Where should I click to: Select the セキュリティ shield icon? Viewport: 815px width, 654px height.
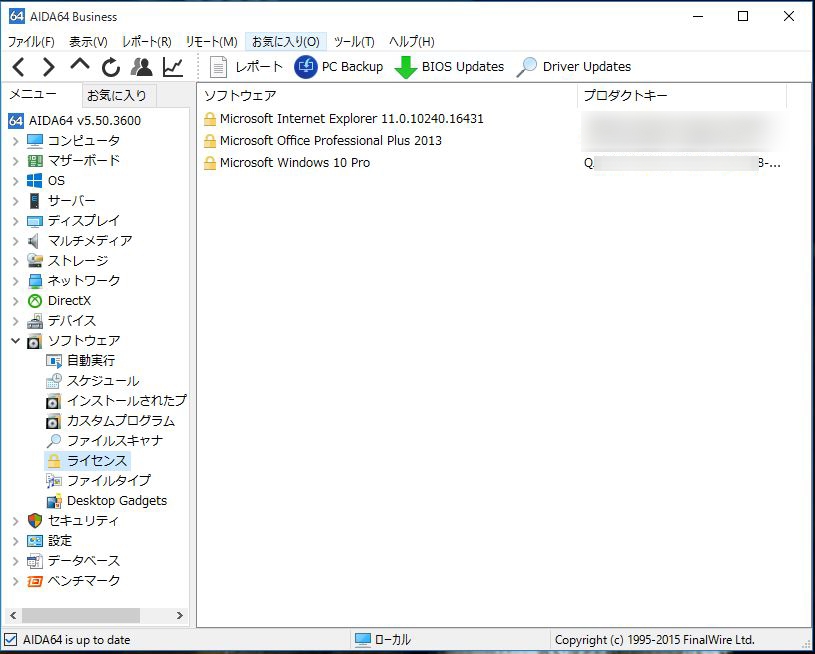pyautogui.click(x=35, y=520)
